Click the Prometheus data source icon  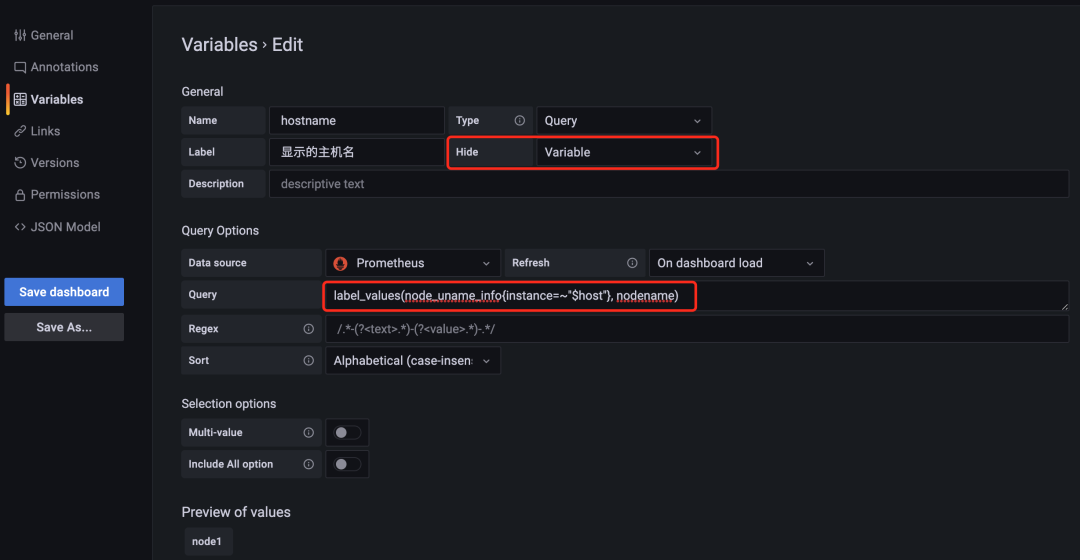(x=340, y=263)
